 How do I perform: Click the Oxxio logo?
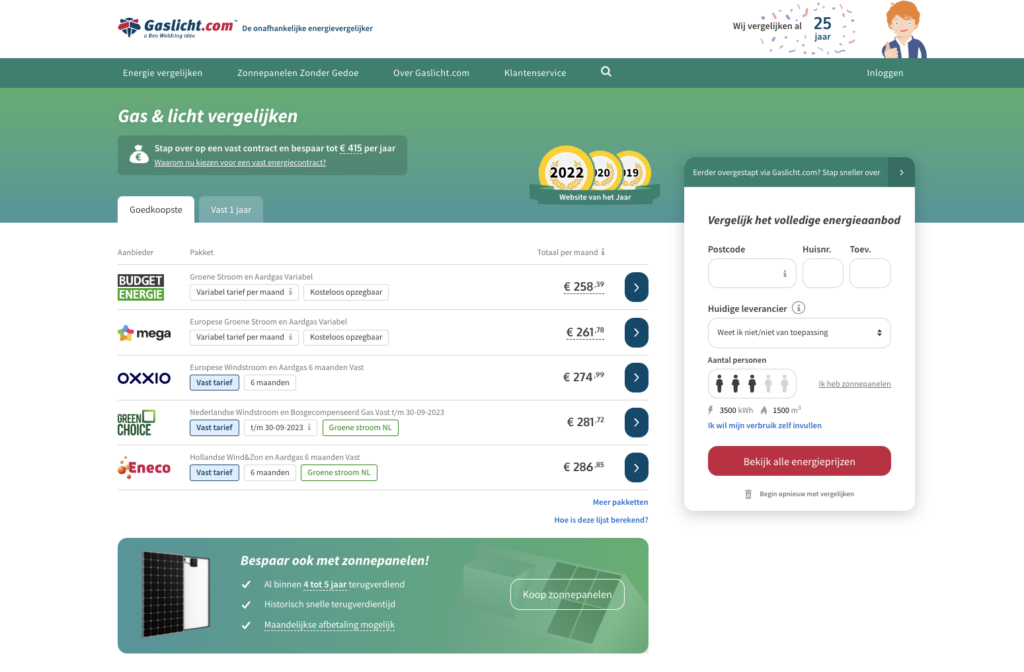tap(144, 378)
